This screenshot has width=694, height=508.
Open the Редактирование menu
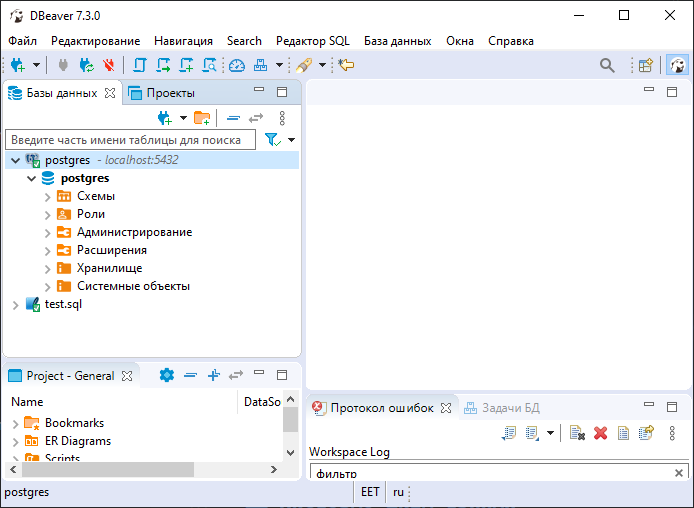tap(96, 41)
